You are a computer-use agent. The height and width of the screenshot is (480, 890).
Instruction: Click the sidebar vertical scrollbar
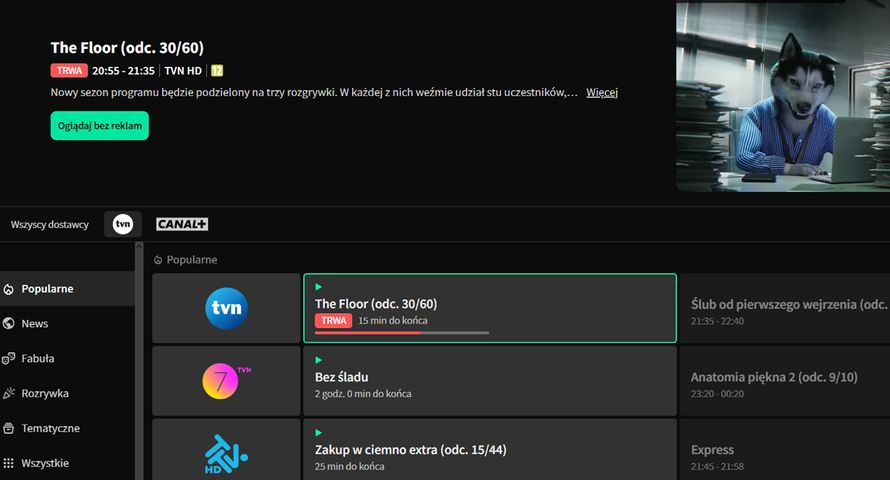pos(139,361)
